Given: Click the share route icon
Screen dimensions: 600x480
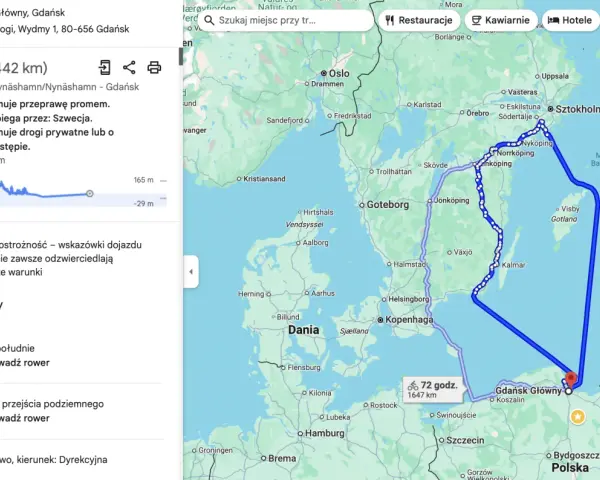Looking at the screenshot, I should point(129,67).
